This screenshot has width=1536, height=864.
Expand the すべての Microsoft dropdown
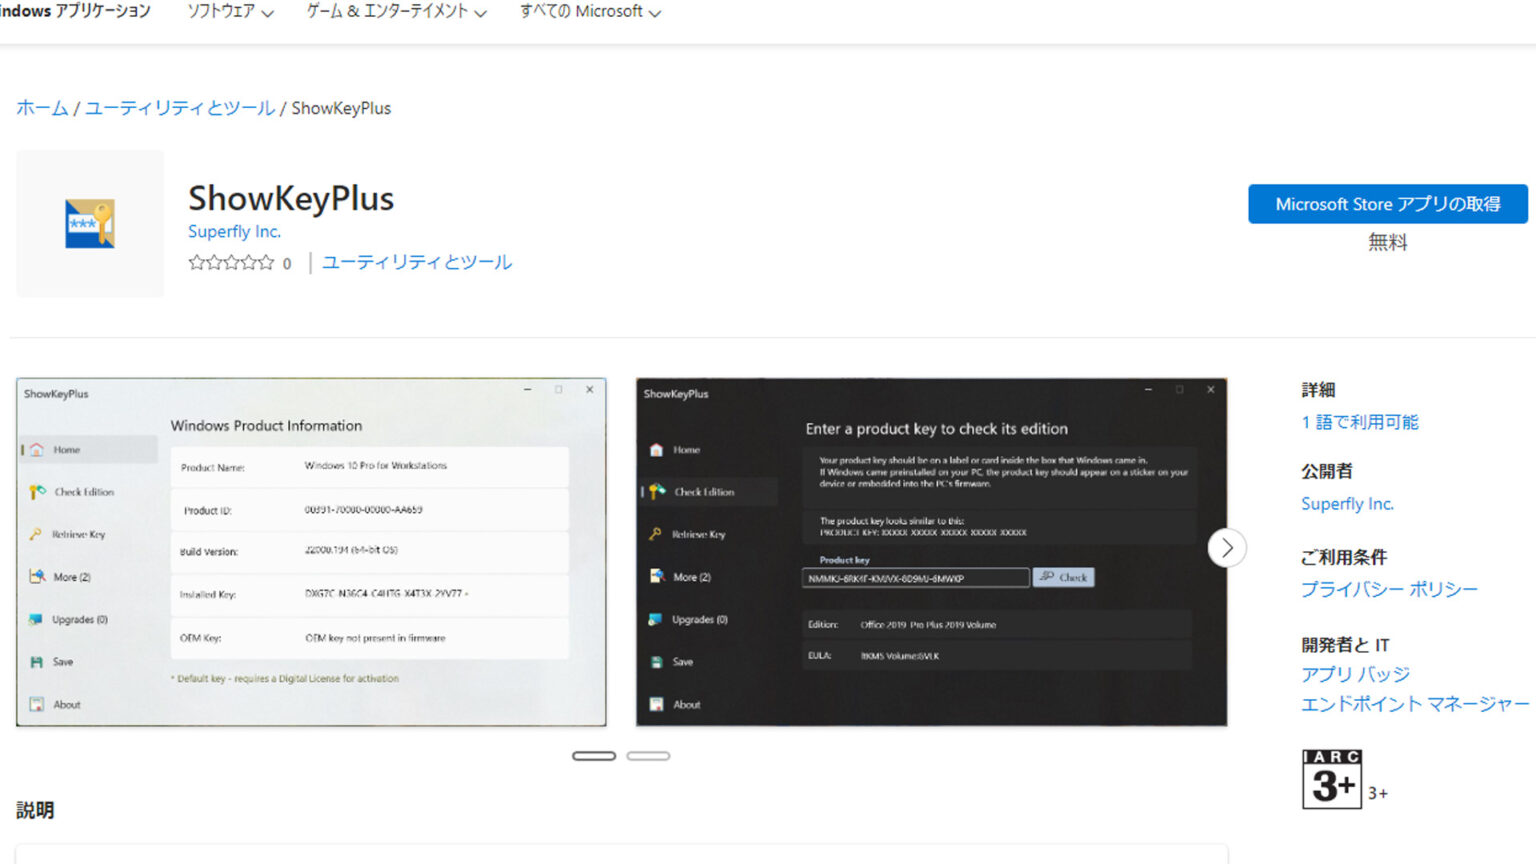(588, 12)
